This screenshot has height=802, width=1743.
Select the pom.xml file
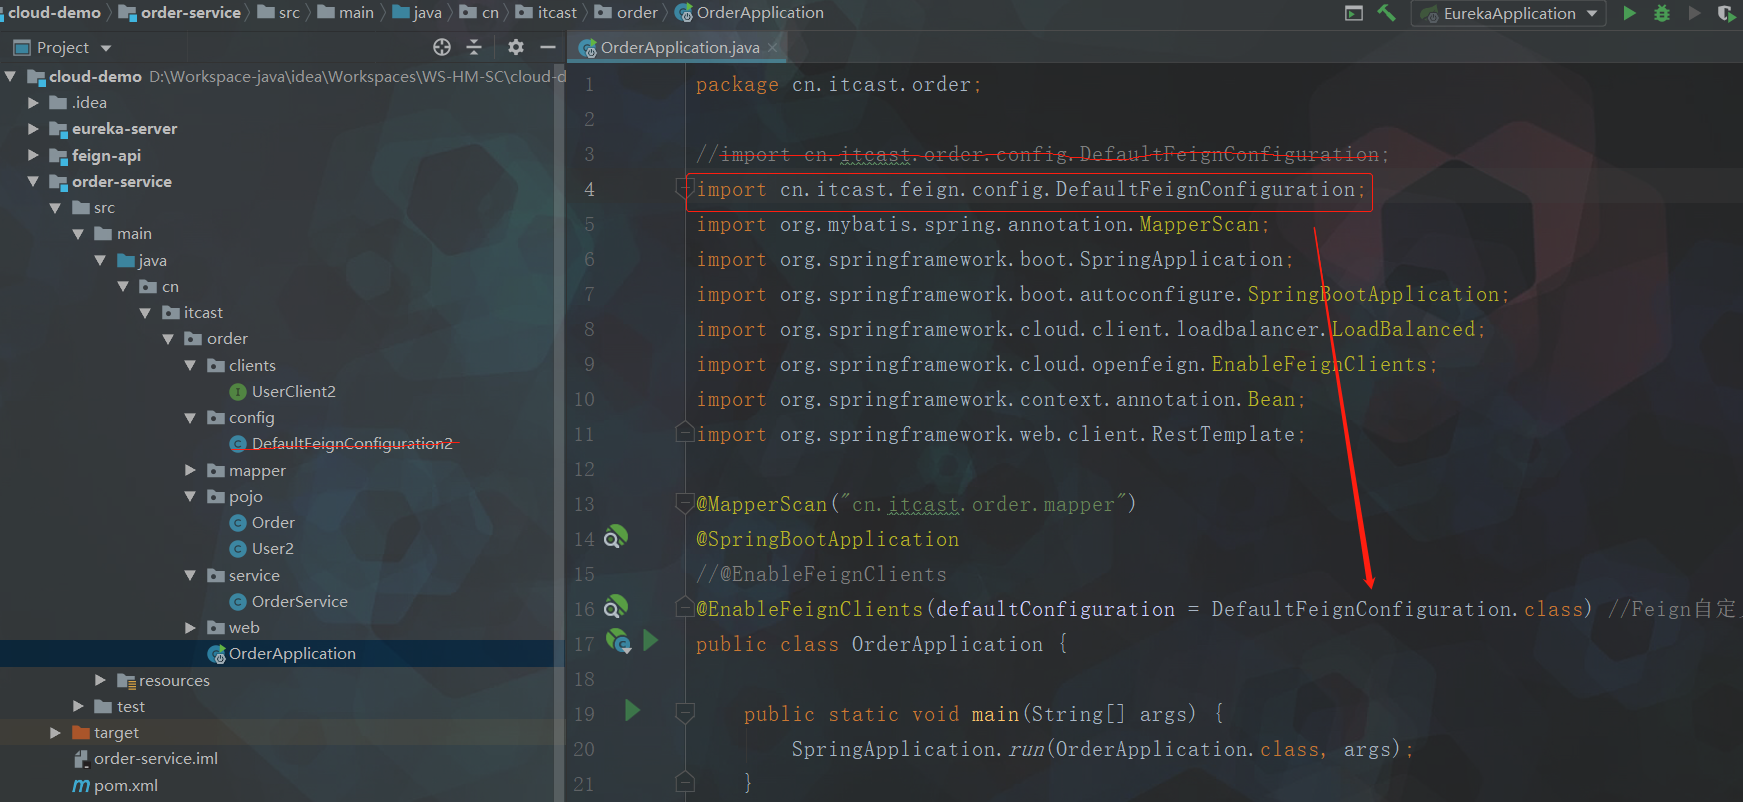126,786
